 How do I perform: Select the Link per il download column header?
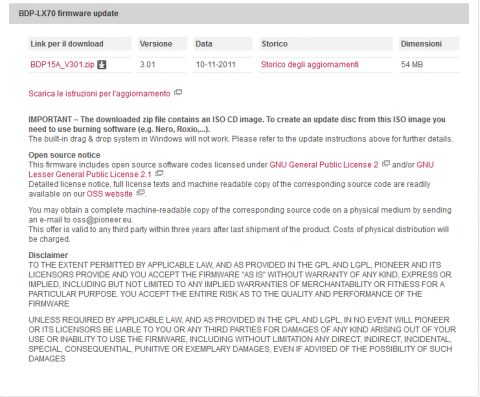[x=80, y=44]
